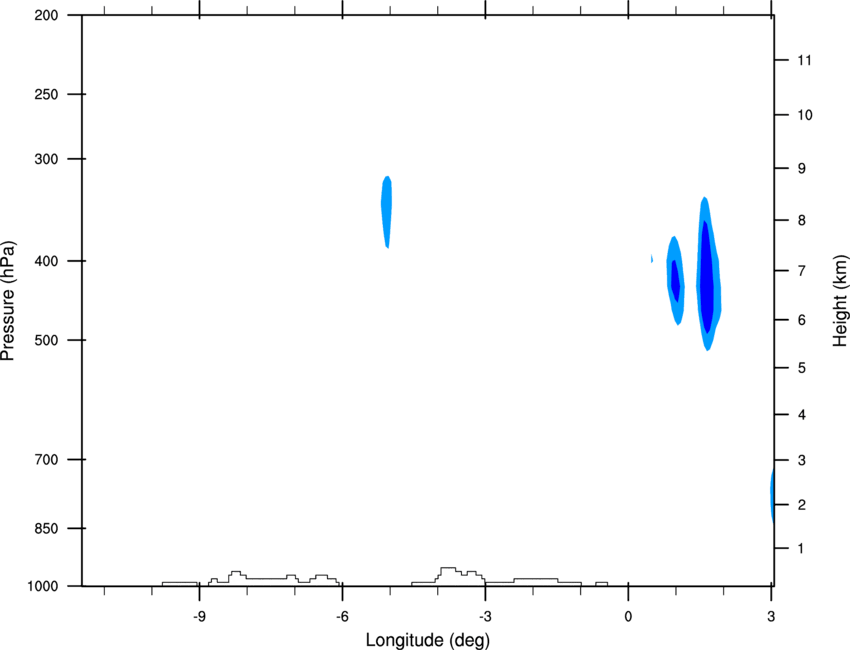
Task: Click the 850 pressure tick label
Action: pos(46,528)
